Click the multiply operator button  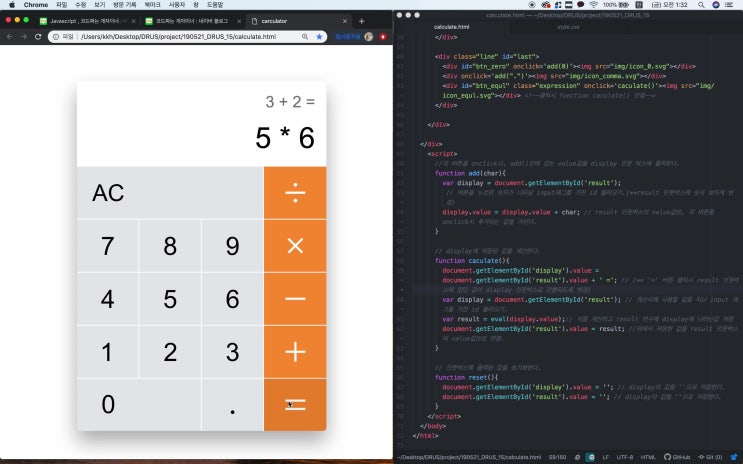coord(295,246)
